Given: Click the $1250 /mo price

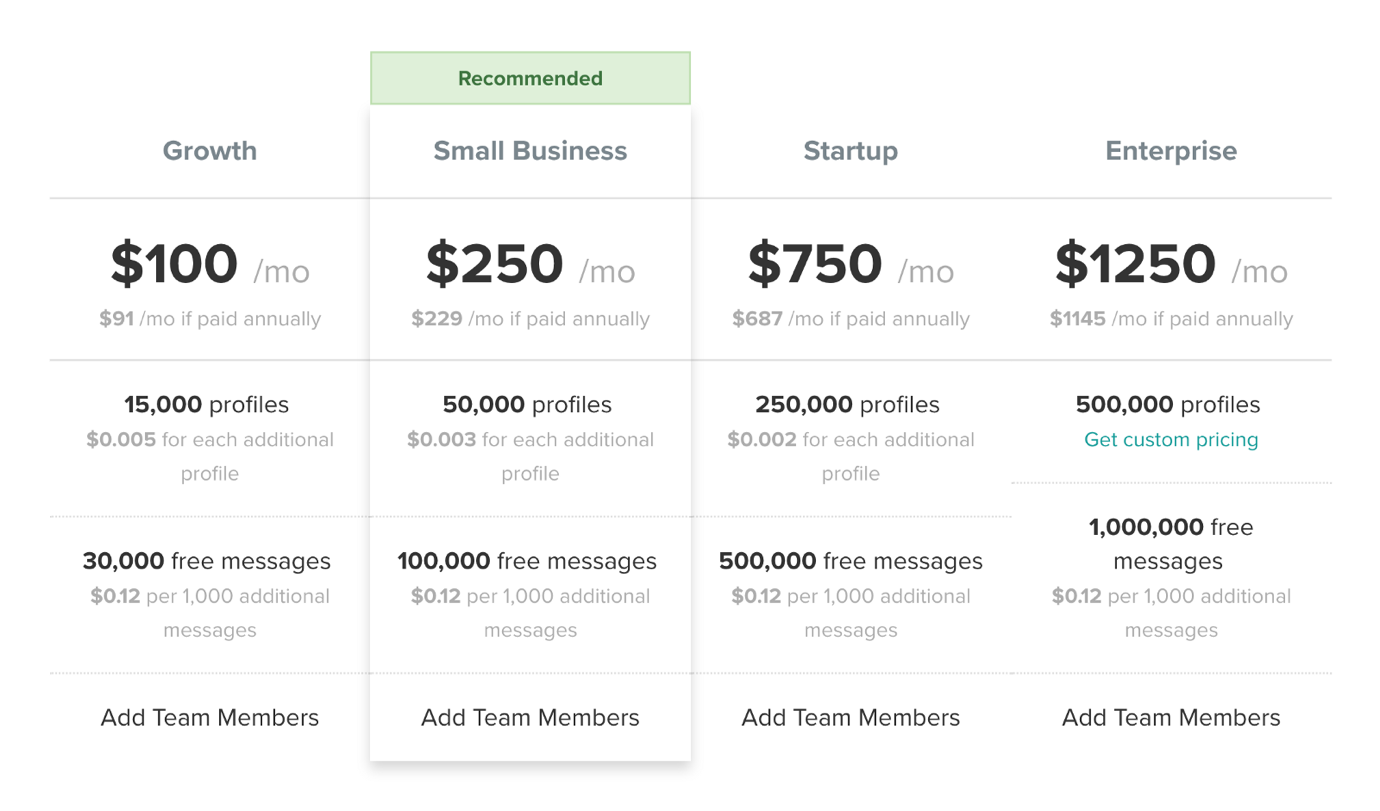Looking at the screenshot, I should click(1170, 265).
